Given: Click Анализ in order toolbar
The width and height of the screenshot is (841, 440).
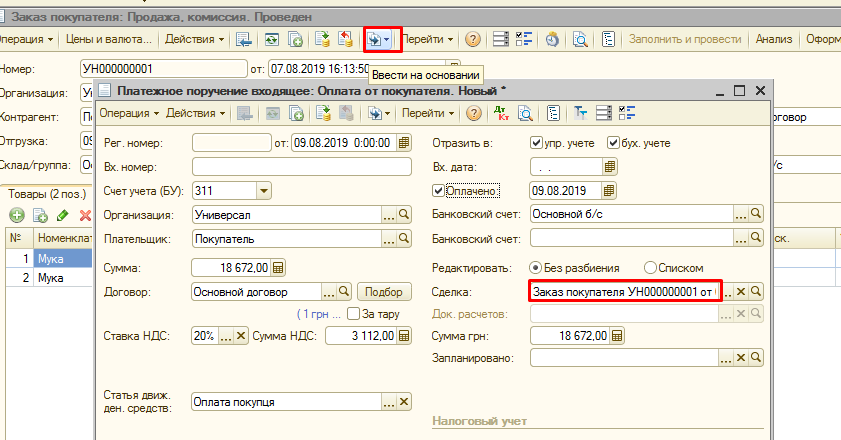Looking at the screenshot, I should pyautogui.click(x=774, y=39).
